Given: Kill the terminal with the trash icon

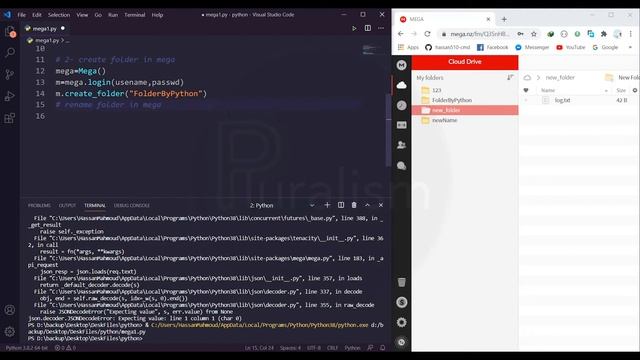Looking at the screenshot, I should tap(354, 205).
